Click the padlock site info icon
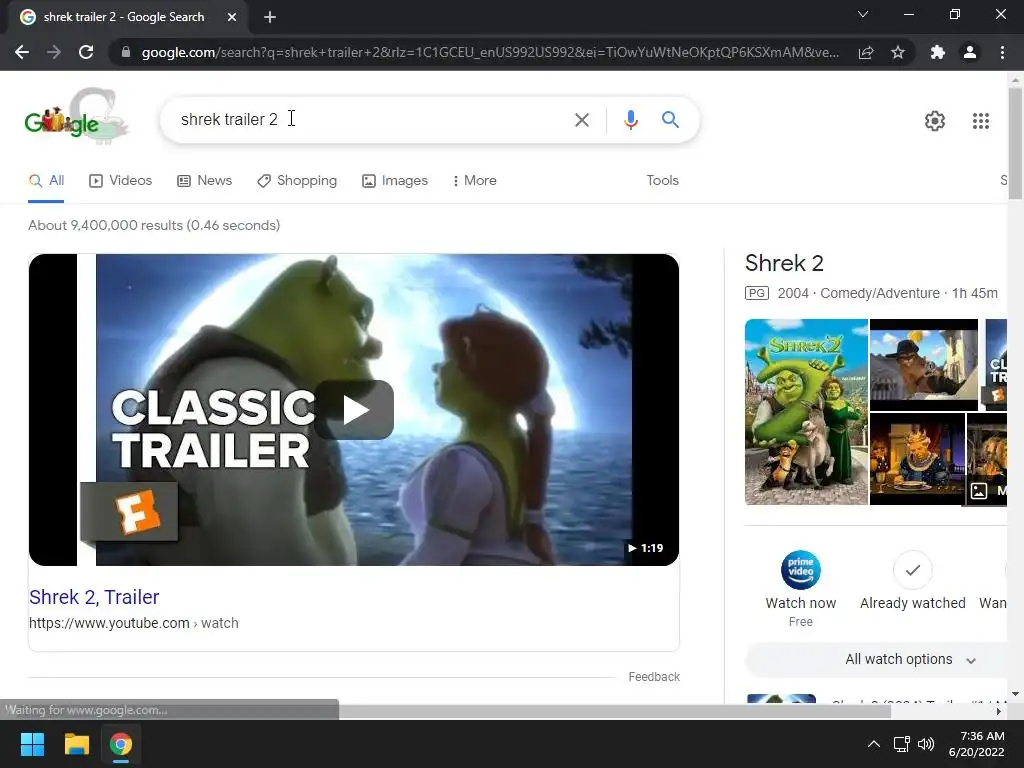The width and height of the screenshot is (1024, 768). pos(126,52)
